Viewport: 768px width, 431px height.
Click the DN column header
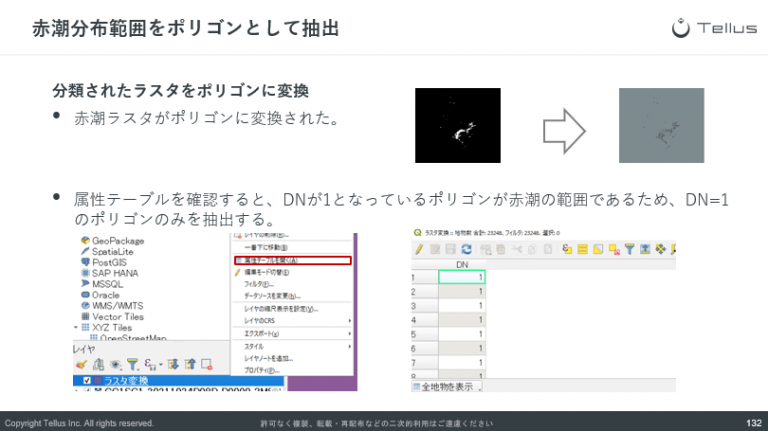[462, 264]
